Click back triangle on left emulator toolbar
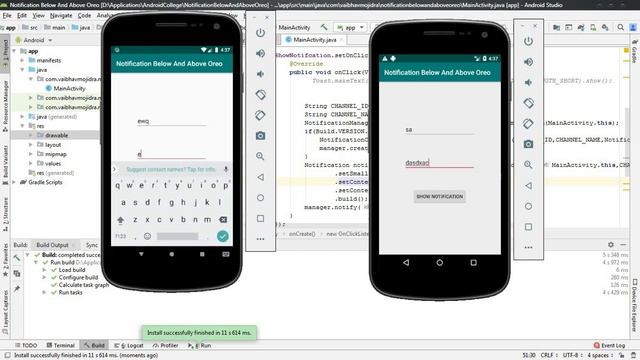Screen dimensions: 640x360 [x=260, y=177]
